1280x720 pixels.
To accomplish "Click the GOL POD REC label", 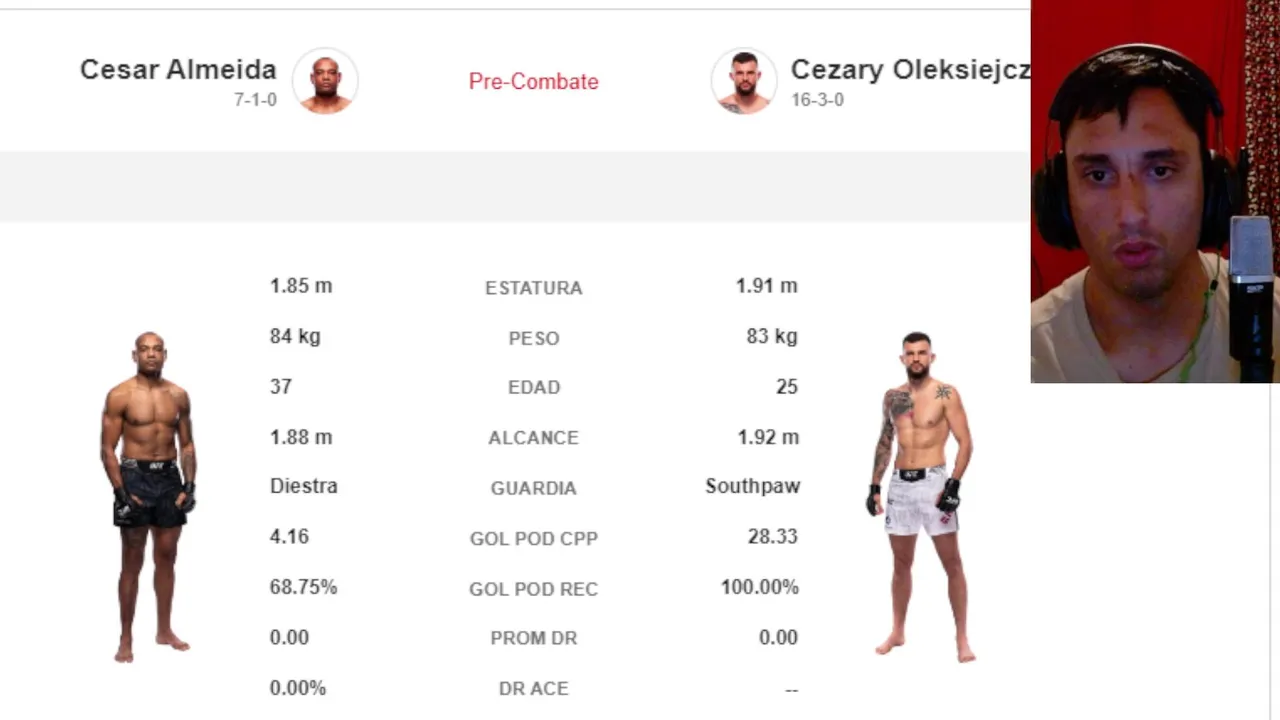I will pyautogui.click(x=533, y=589).
